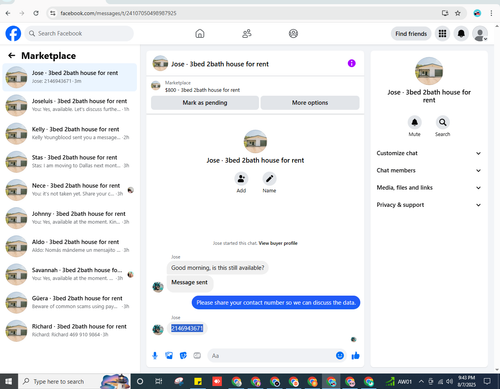Open yellow Sticky Notes taskbar icon

[x=198, y=381]
